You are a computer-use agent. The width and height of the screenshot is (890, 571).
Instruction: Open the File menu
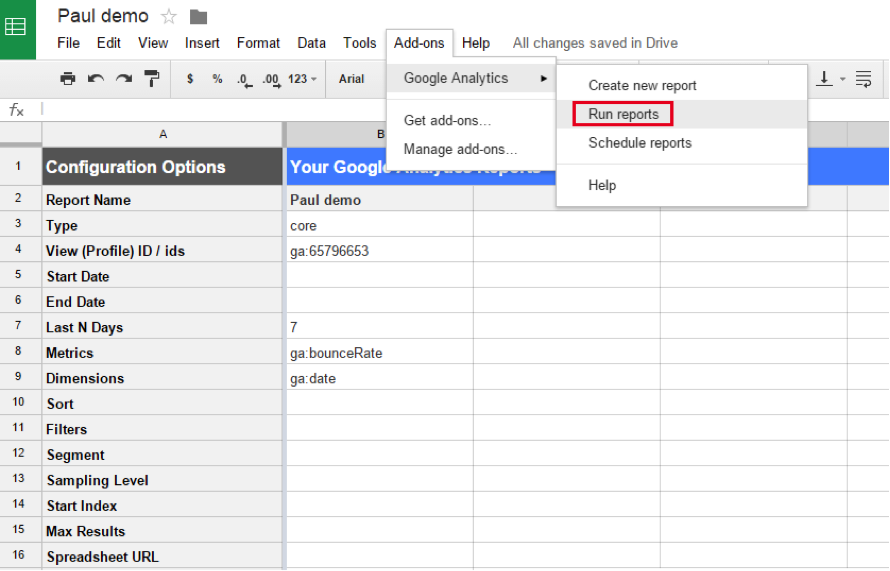tap(68, 43)
